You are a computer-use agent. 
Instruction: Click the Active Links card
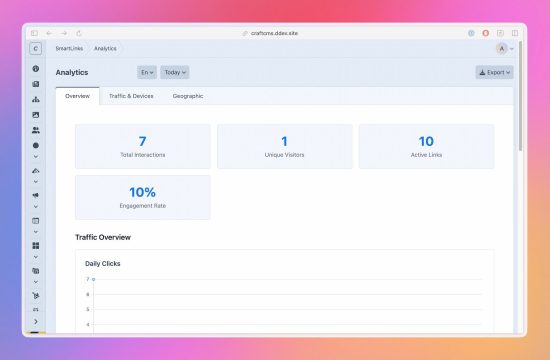pyautogui.click(x=427, y=146)
